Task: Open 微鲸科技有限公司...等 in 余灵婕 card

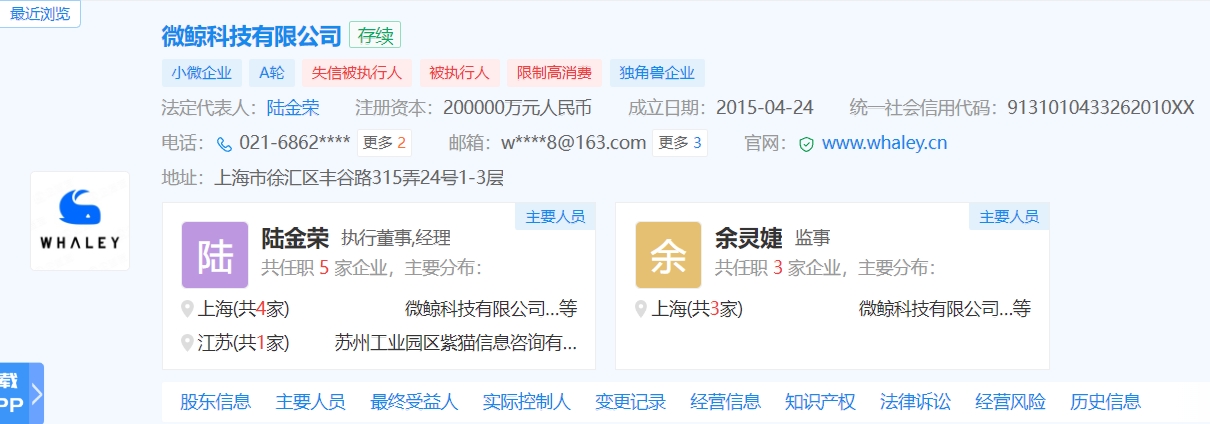Action: 945,309
